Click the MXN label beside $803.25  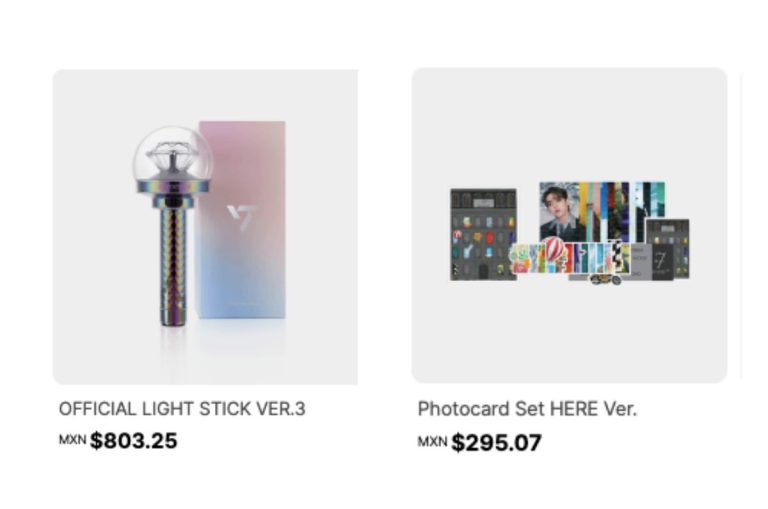(x=72, y=439)
